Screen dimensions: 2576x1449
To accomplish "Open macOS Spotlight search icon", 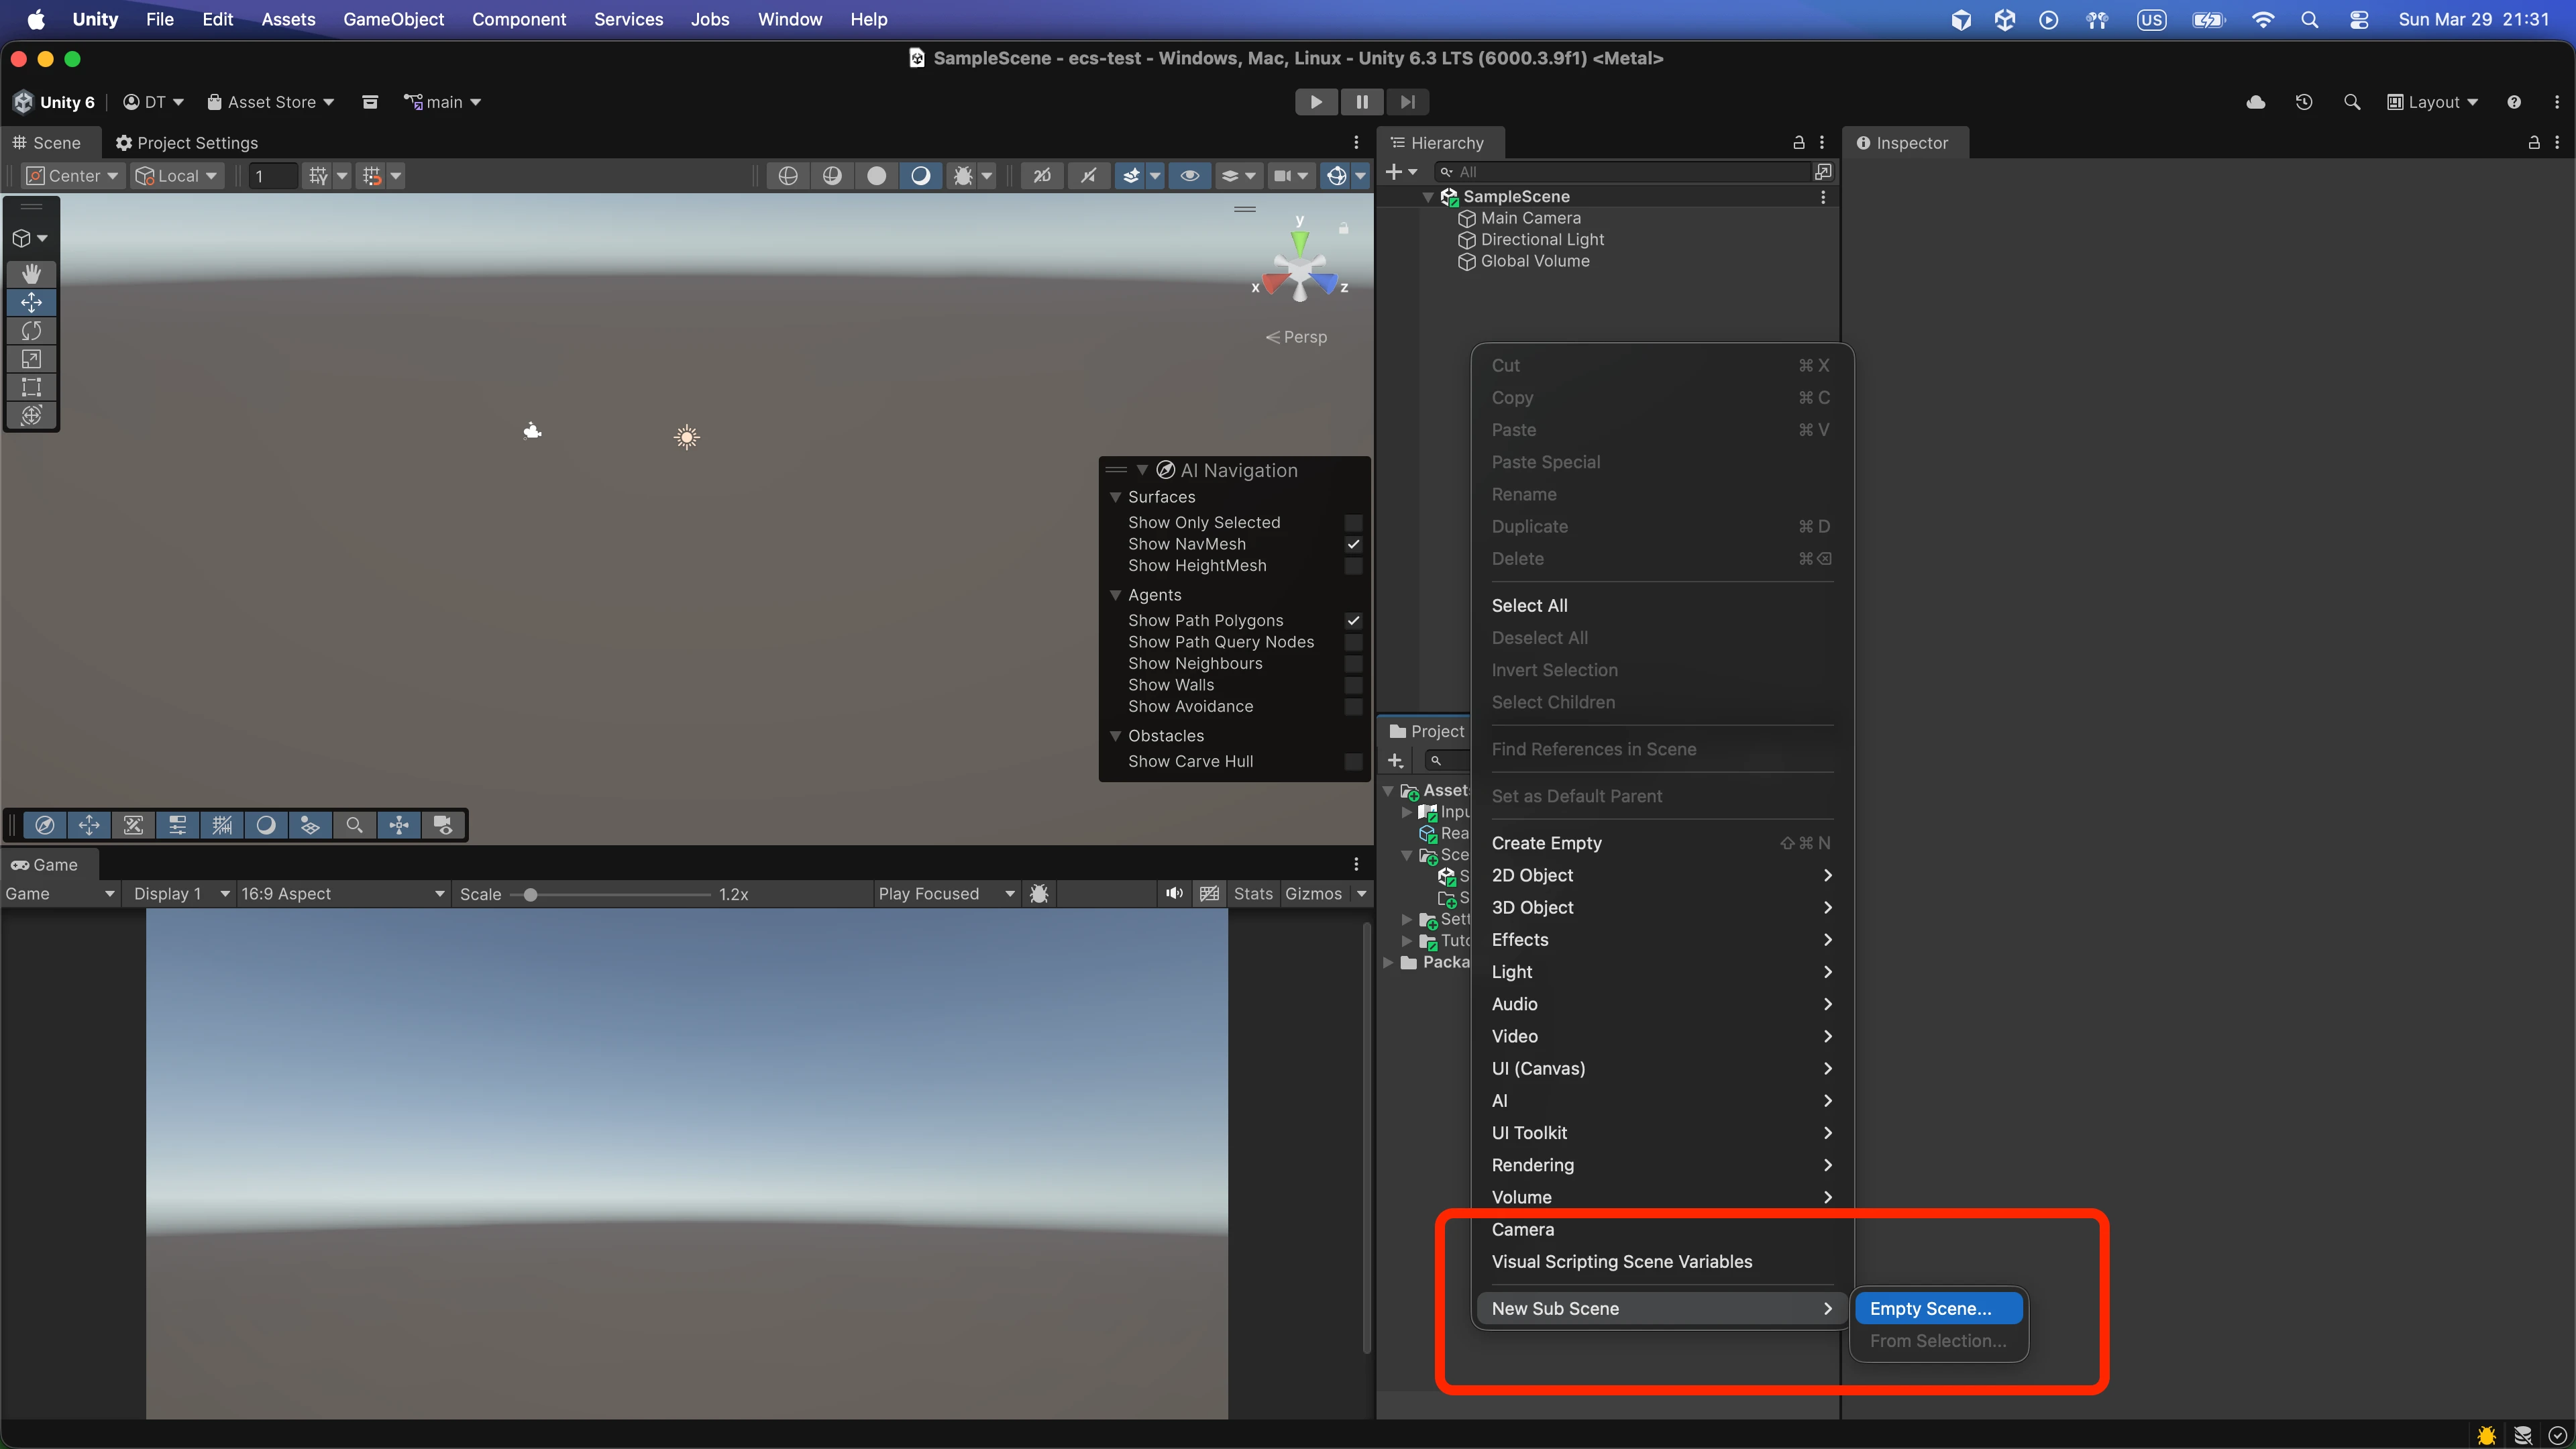I will [2309, 19].
